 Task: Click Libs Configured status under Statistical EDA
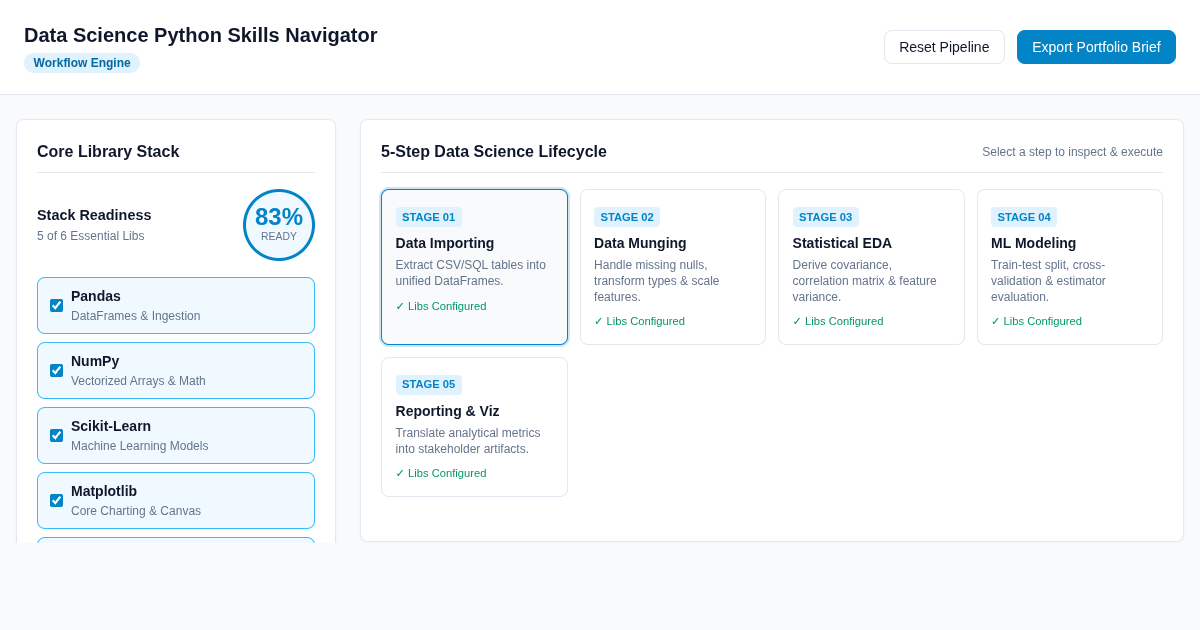[838, 321]
